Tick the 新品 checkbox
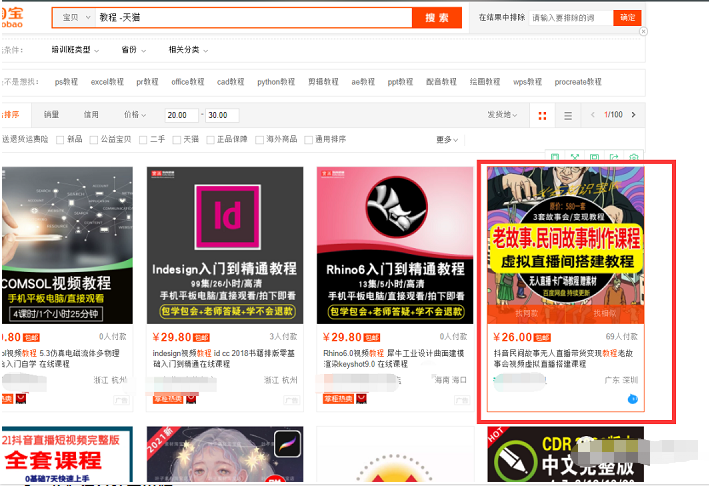Screen dimensions: 709x486 click(x=60, y=140)
